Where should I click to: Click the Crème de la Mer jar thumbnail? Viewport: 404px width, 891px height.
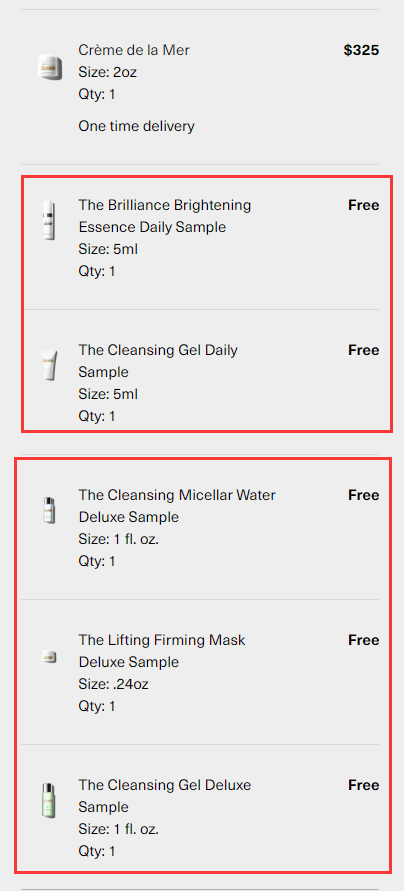(50, 68)
